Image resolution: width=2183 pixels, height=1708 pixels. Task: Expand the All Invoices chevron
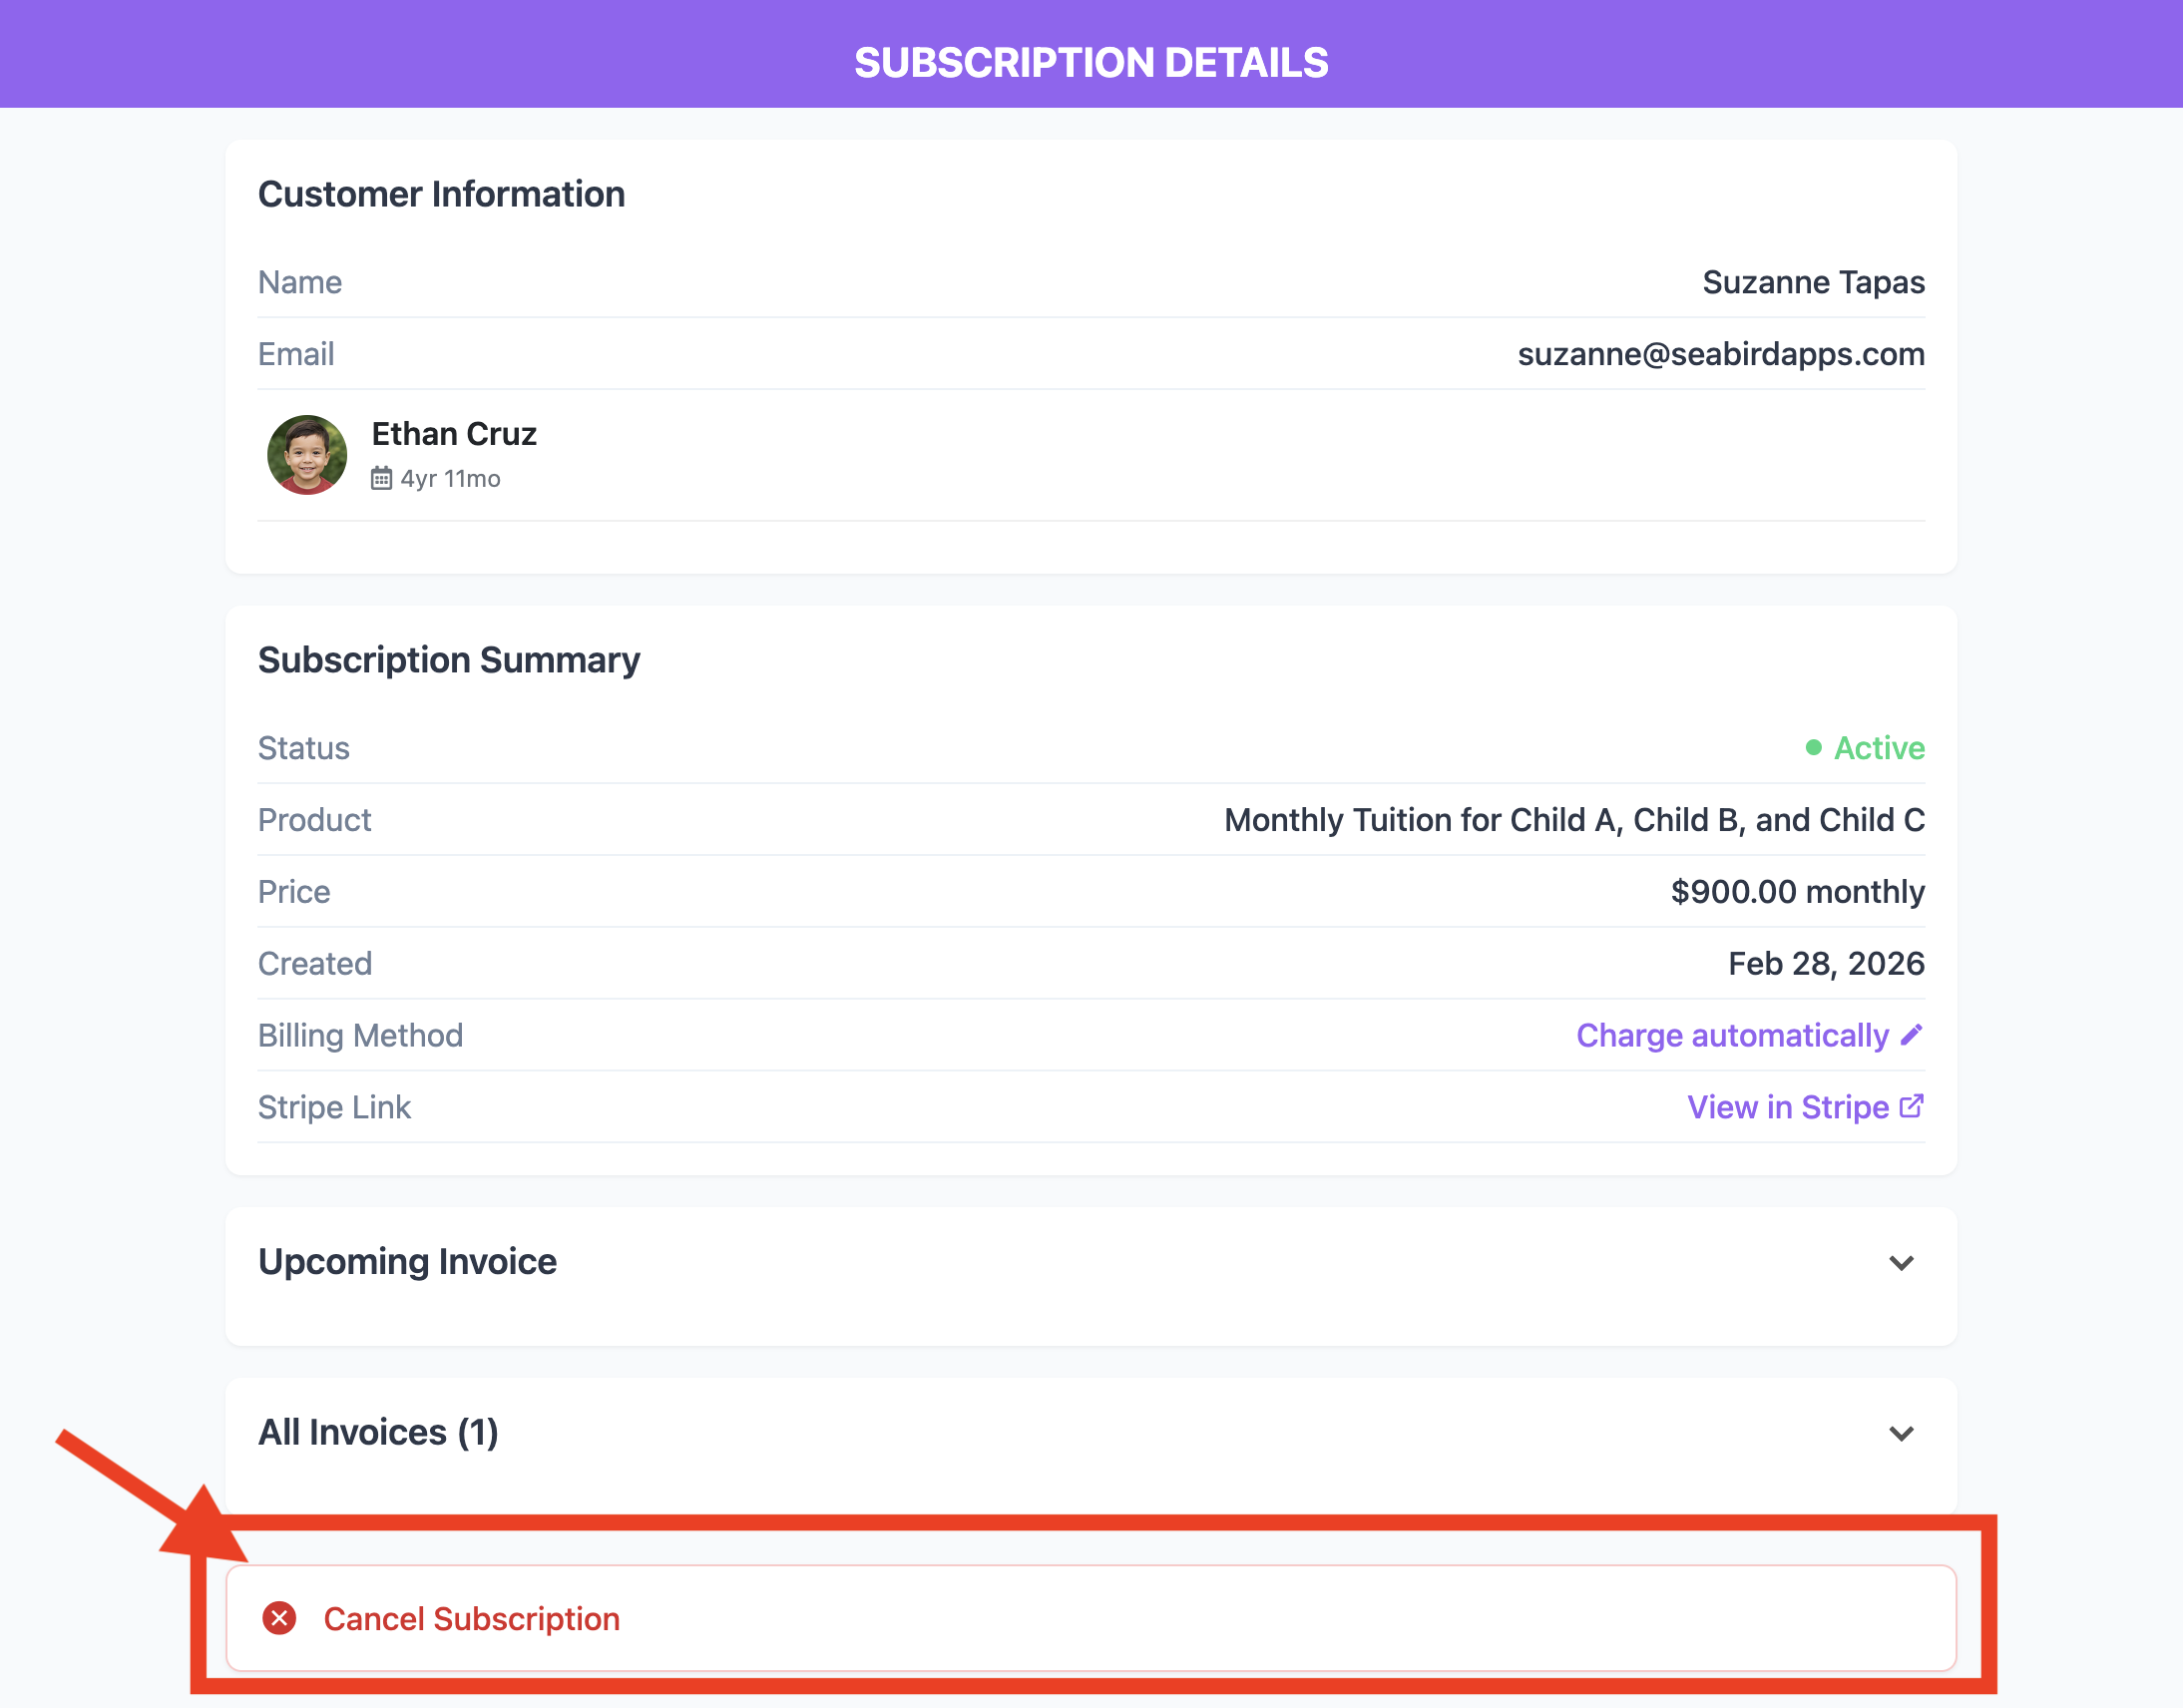[x=1901, y=1433]
